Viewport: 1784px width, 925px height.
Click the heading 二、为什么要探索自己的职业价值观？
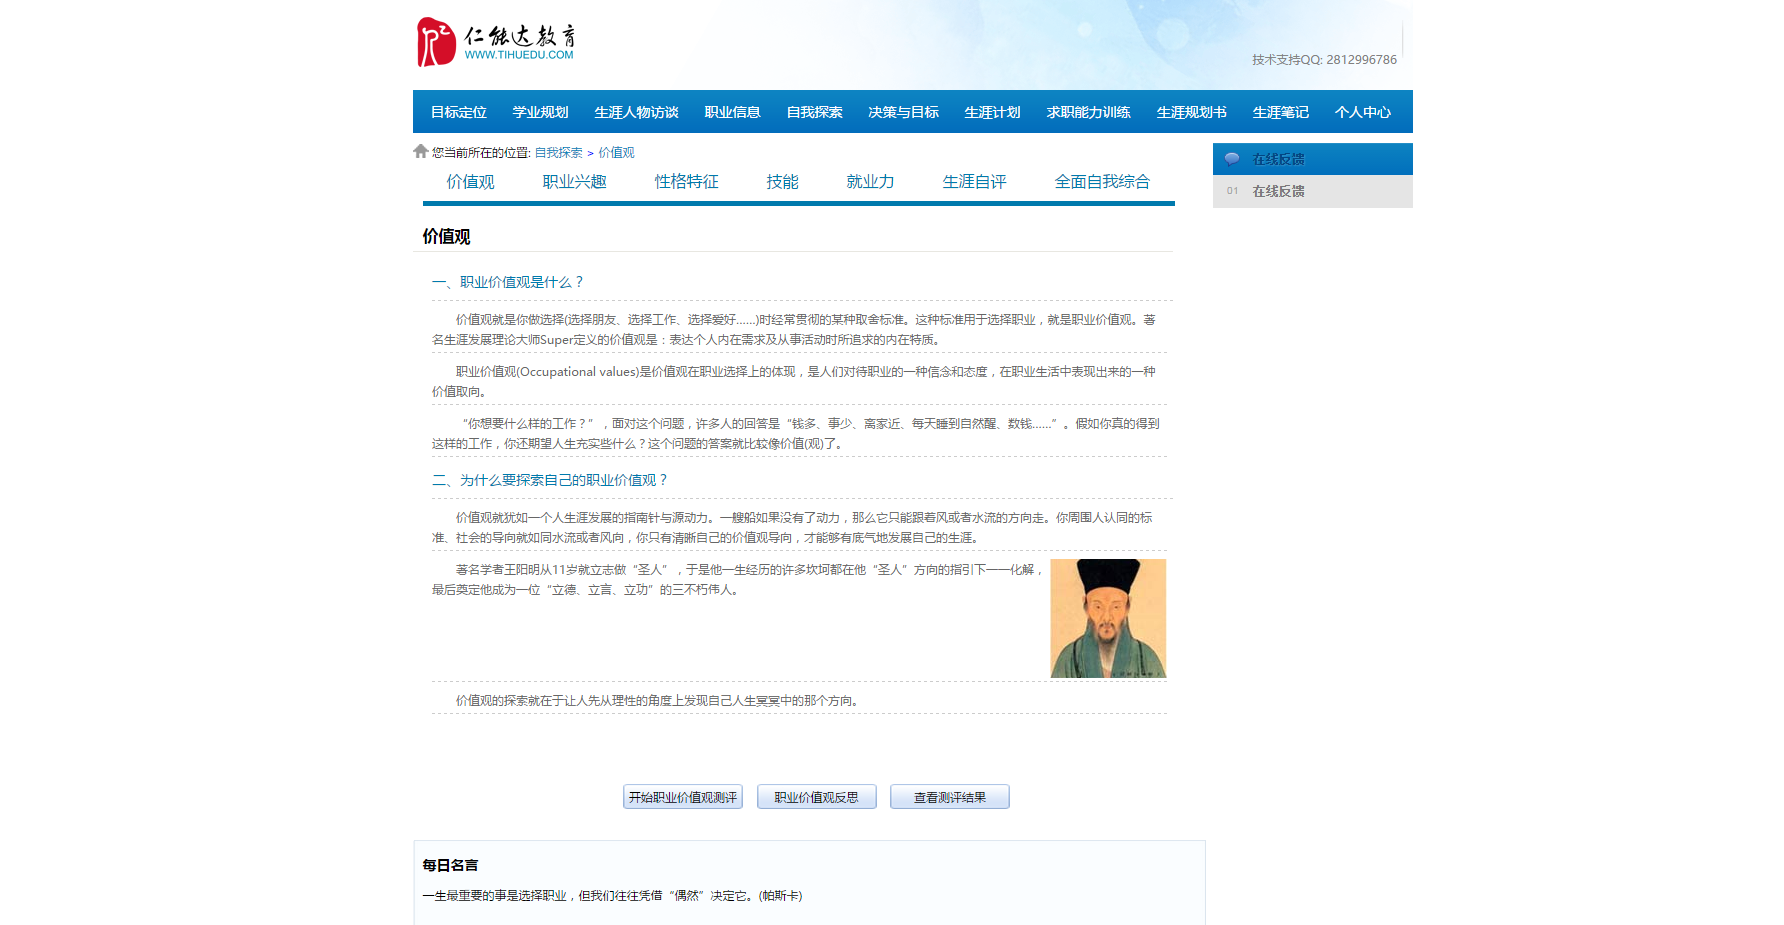[x=551, y=480]
